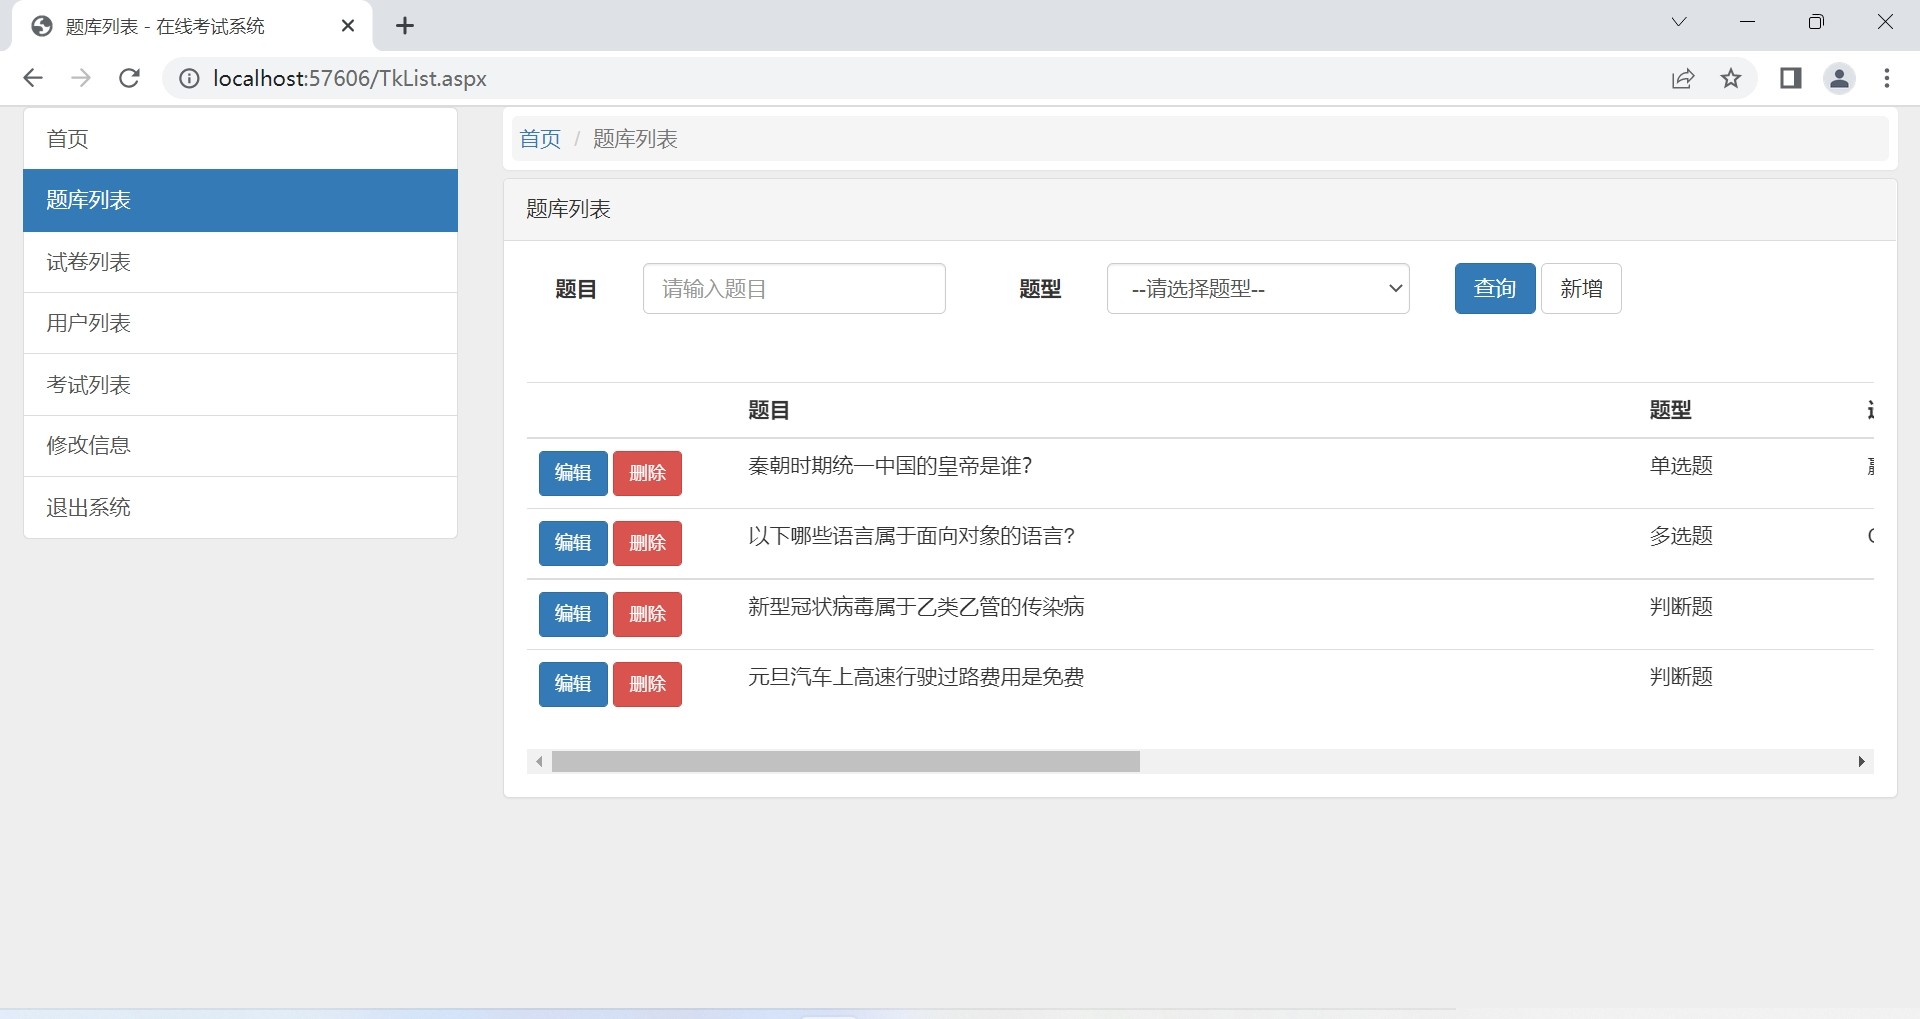1920x1019 pixels.
Task: Click the 查询 search button
Action: 1494,289
